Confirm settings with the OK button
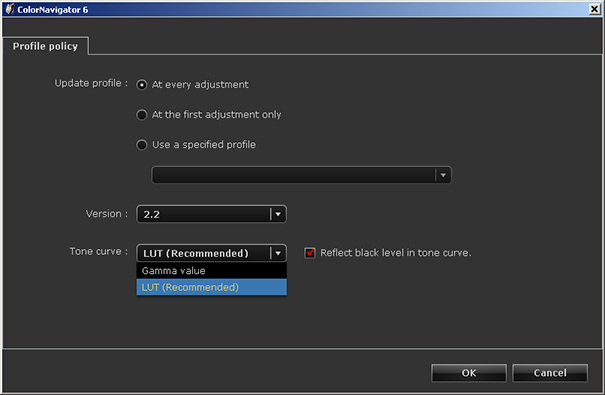 coord(469,373)
